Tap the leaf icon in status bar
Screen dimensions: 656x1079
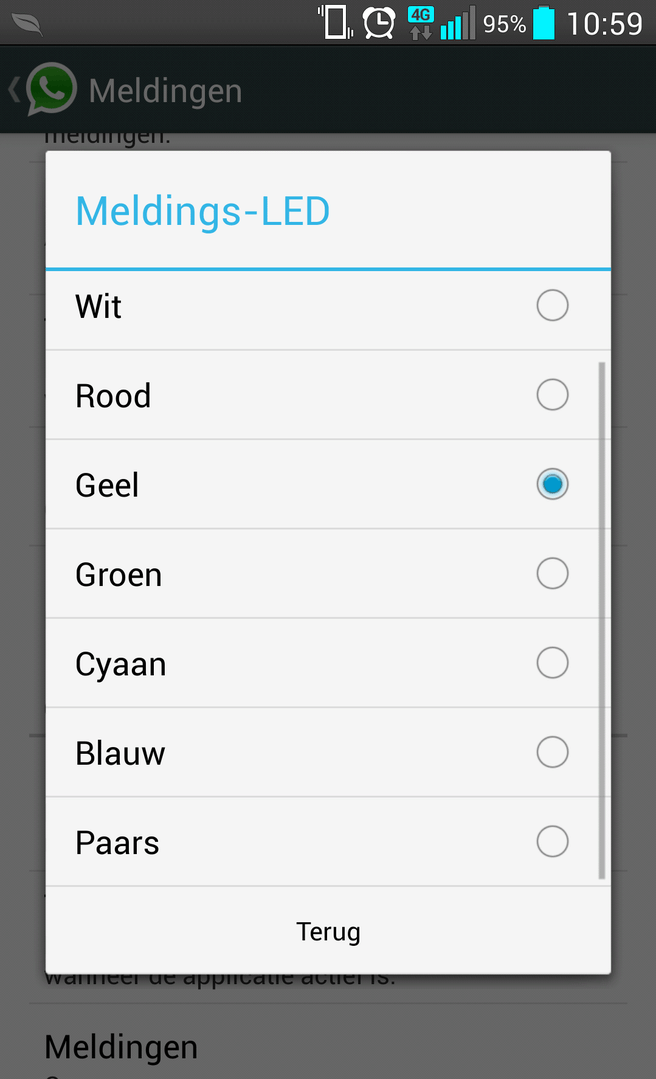tap(27, 24)
